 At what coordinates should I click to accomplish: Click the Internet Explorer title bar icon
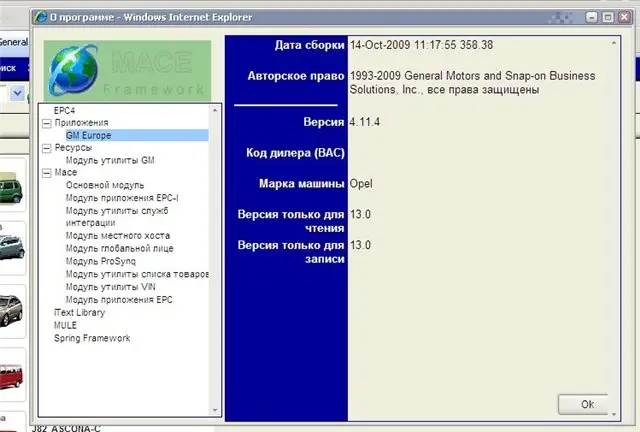(x=40, y=17)
